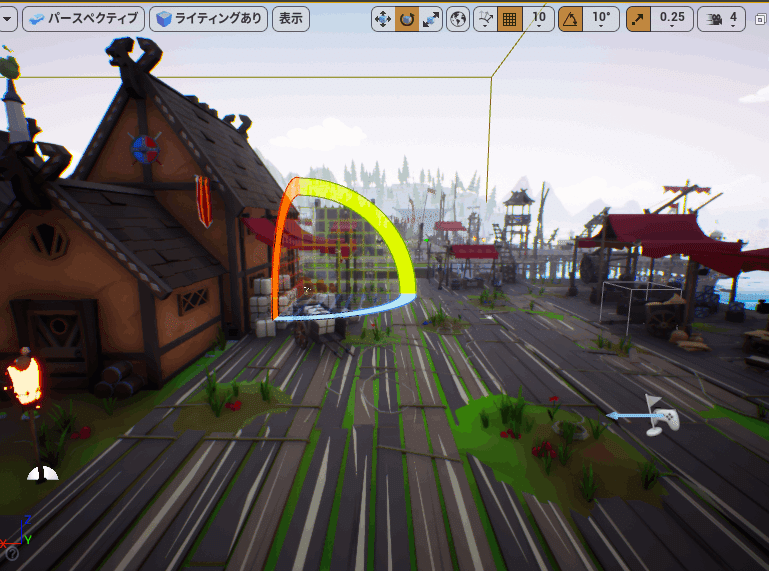Image resolution: width=769 pixels, height=571 pixels.
Task: Click the help question mark icon
Action: [x=12, y=554]
